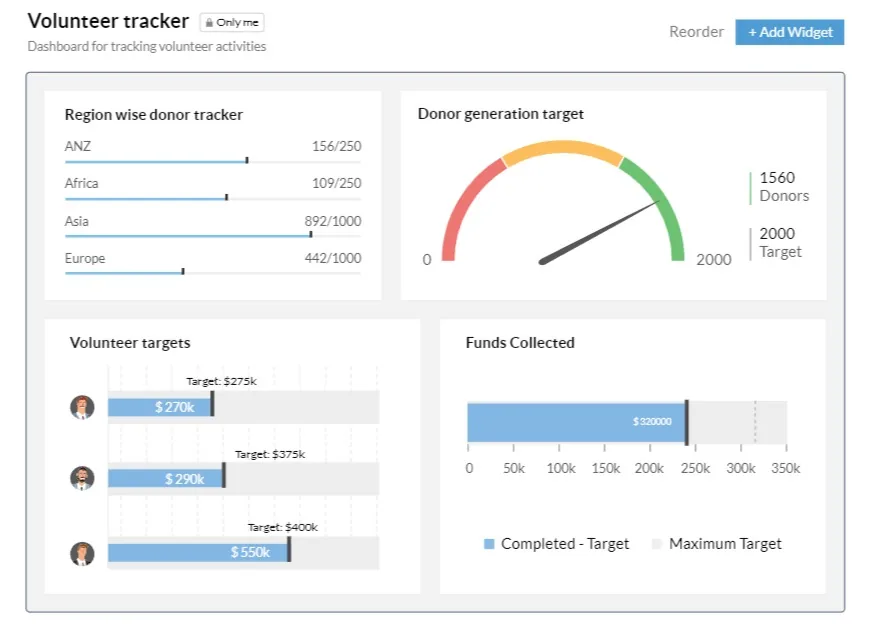Click the $270k volunteer bar
This screenshot has width=870, height=636.
point(160,407)
